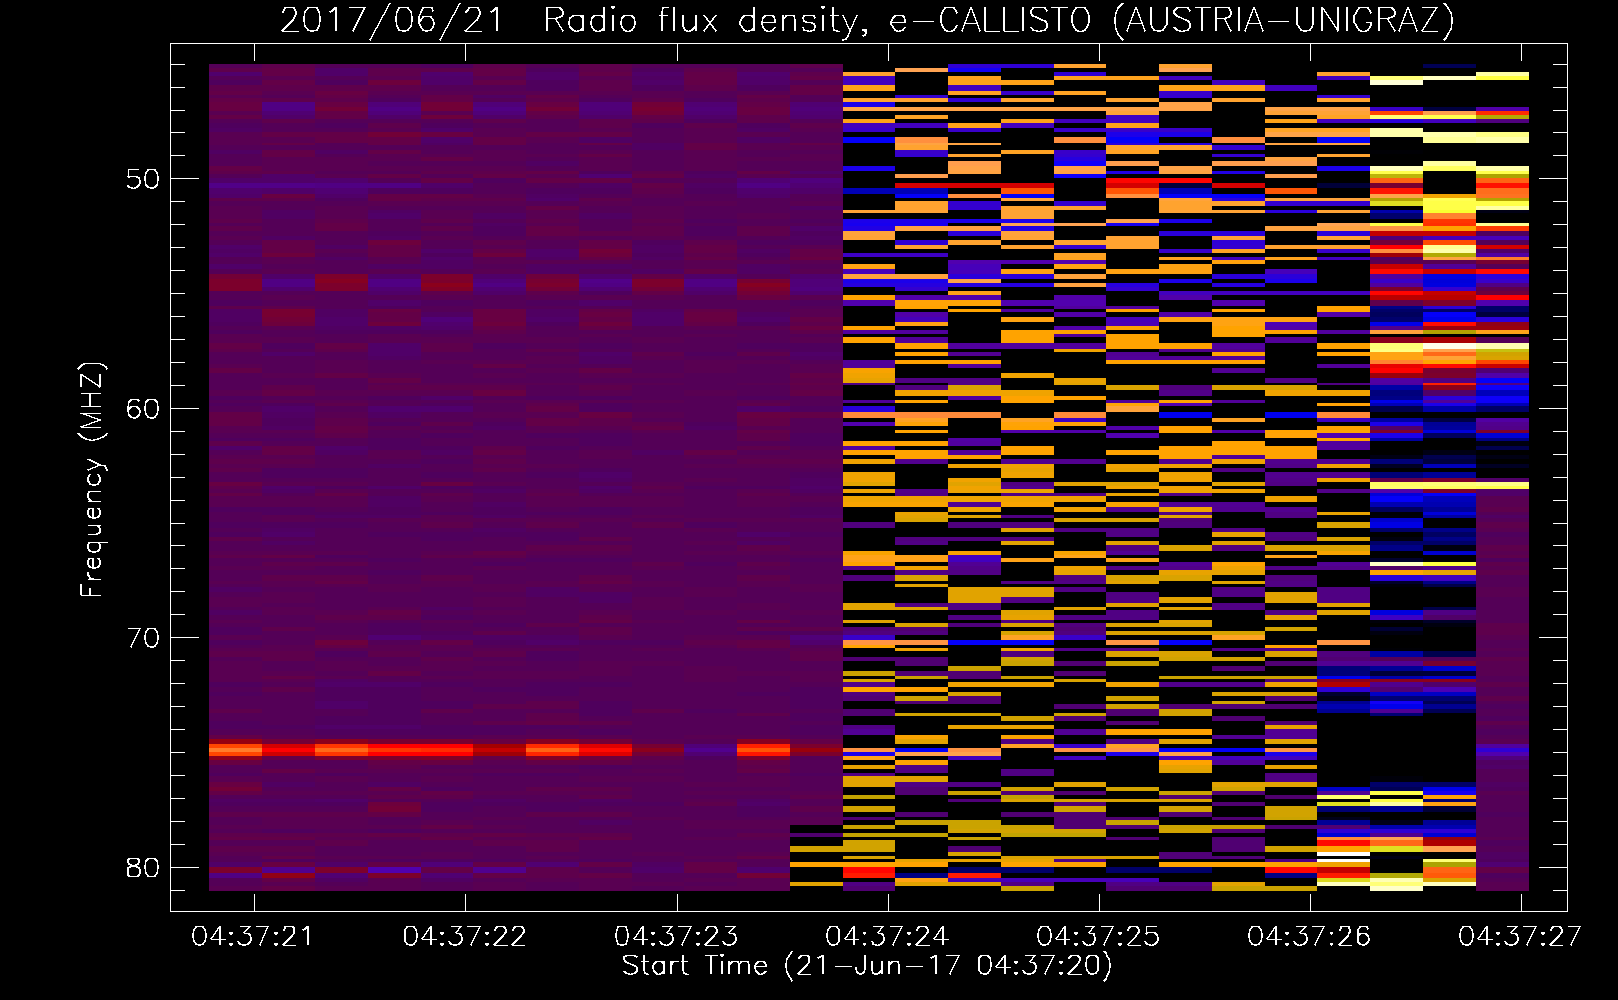This screenshot has width=1618, height=1000.
Task: Click the 04:37:24 time tick label
Action: pos(887,937)
